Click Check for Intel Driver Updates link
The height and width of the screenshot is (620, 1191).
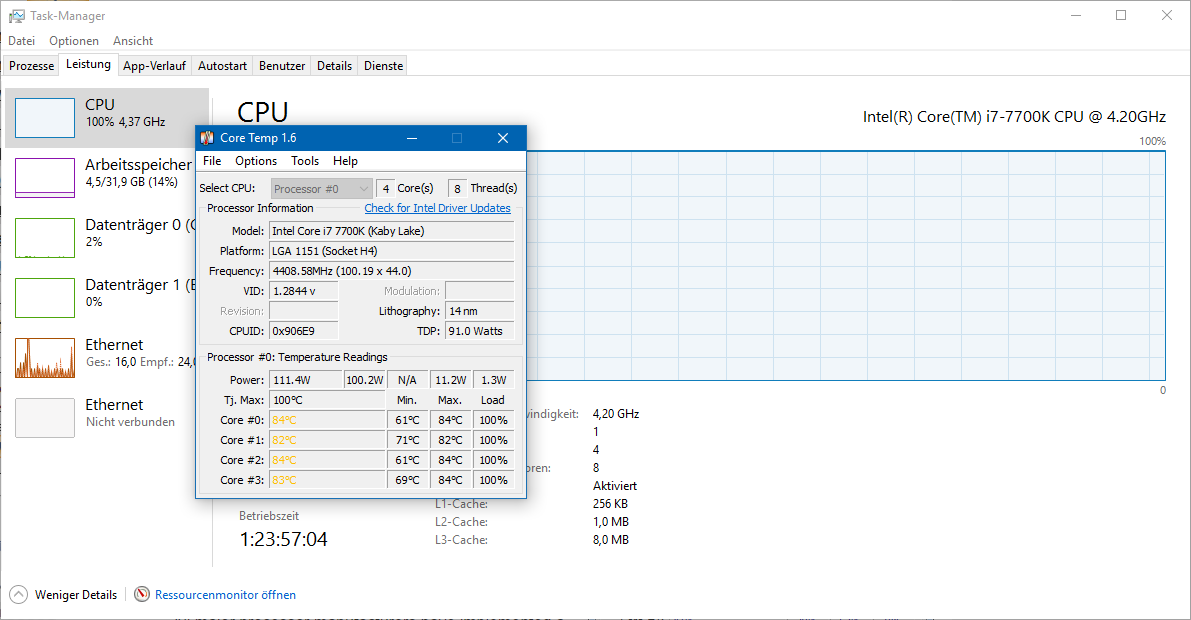tap(438, 208)
